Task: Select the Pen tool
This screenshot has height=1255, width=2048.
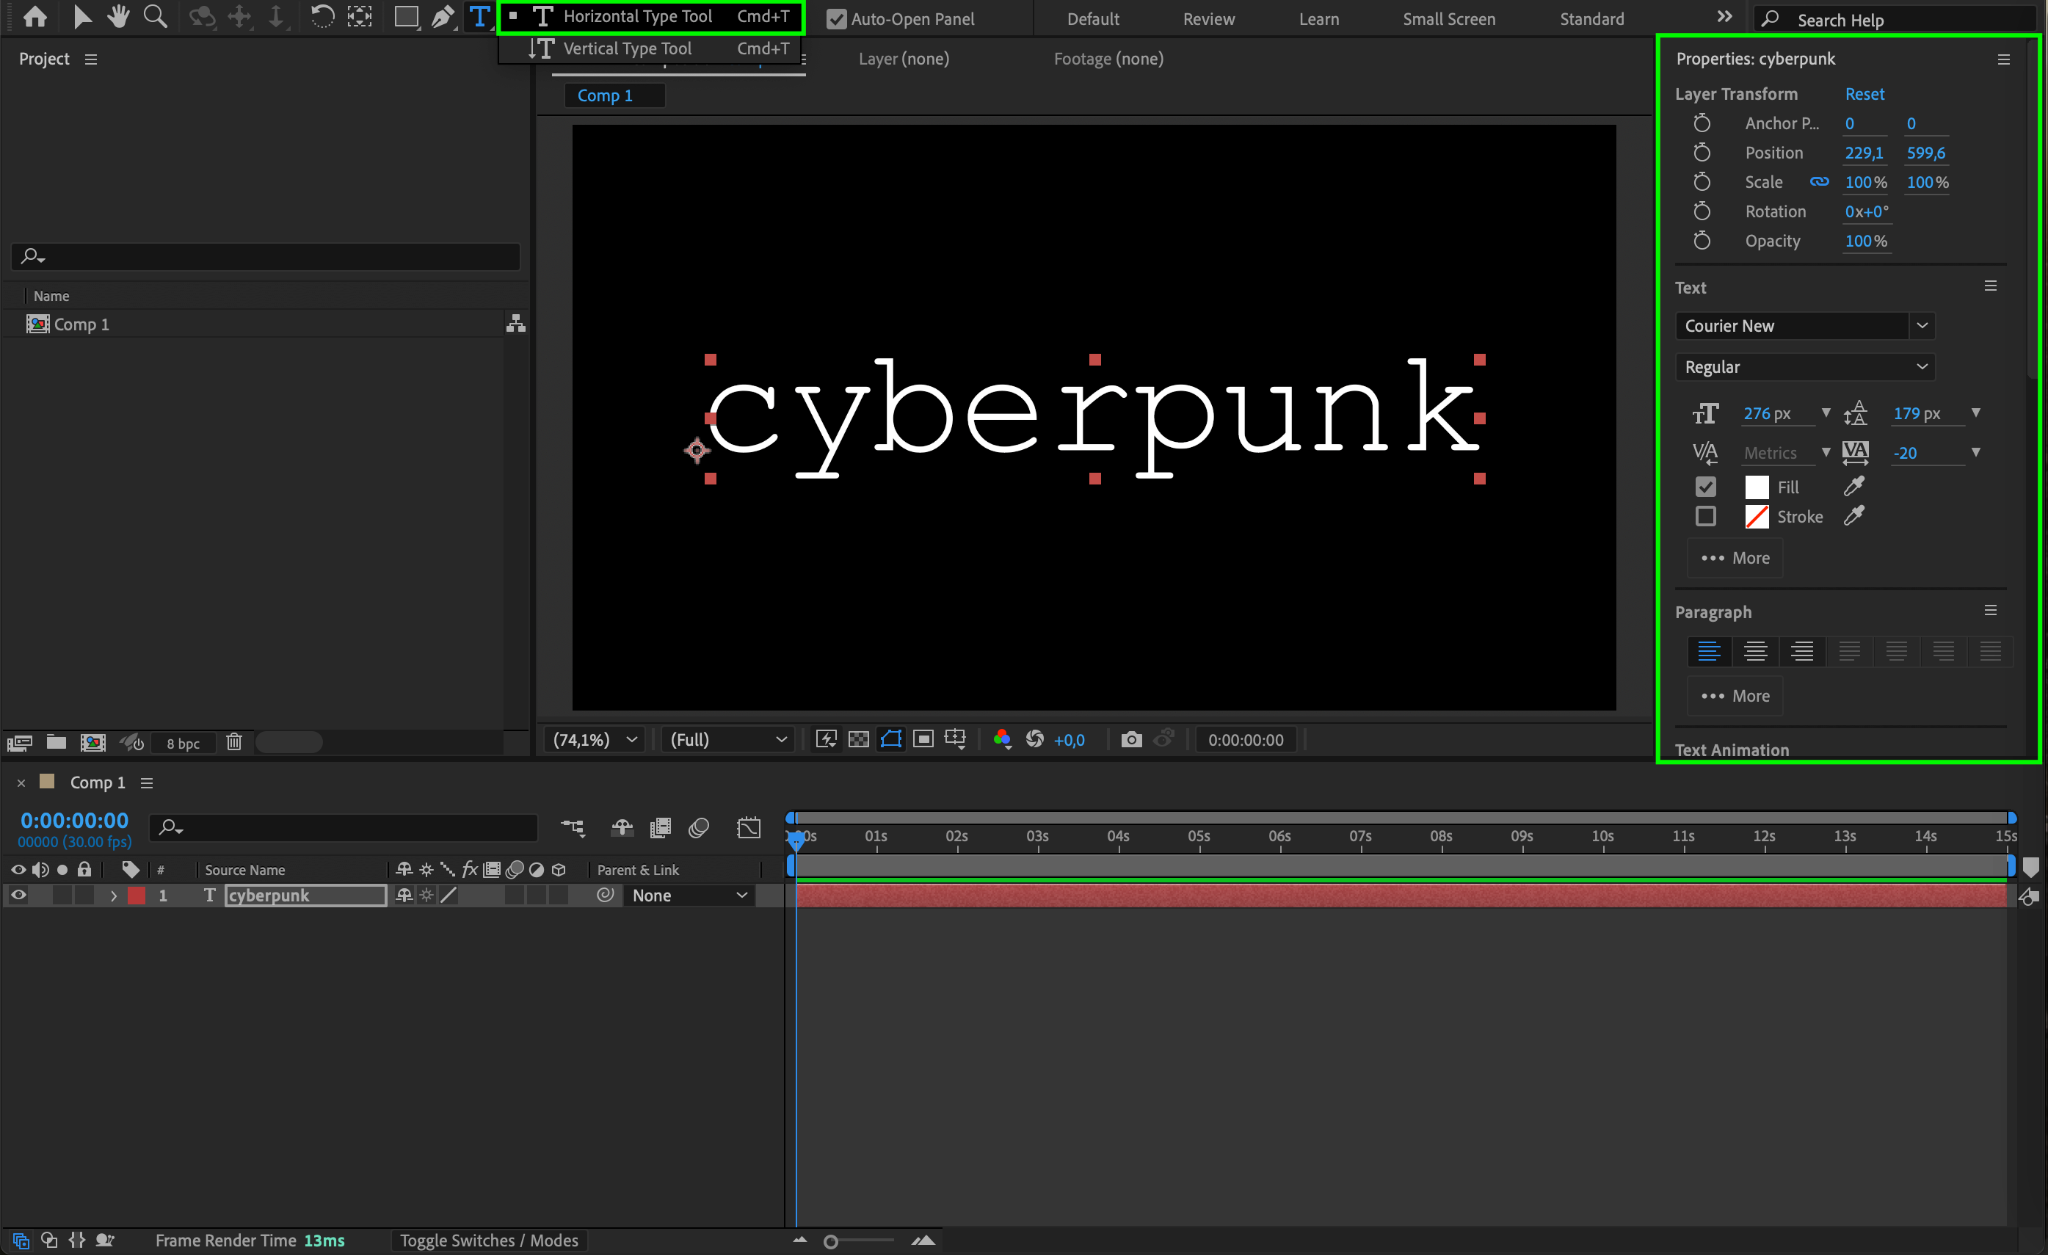Action: click(x=442, y=16)
